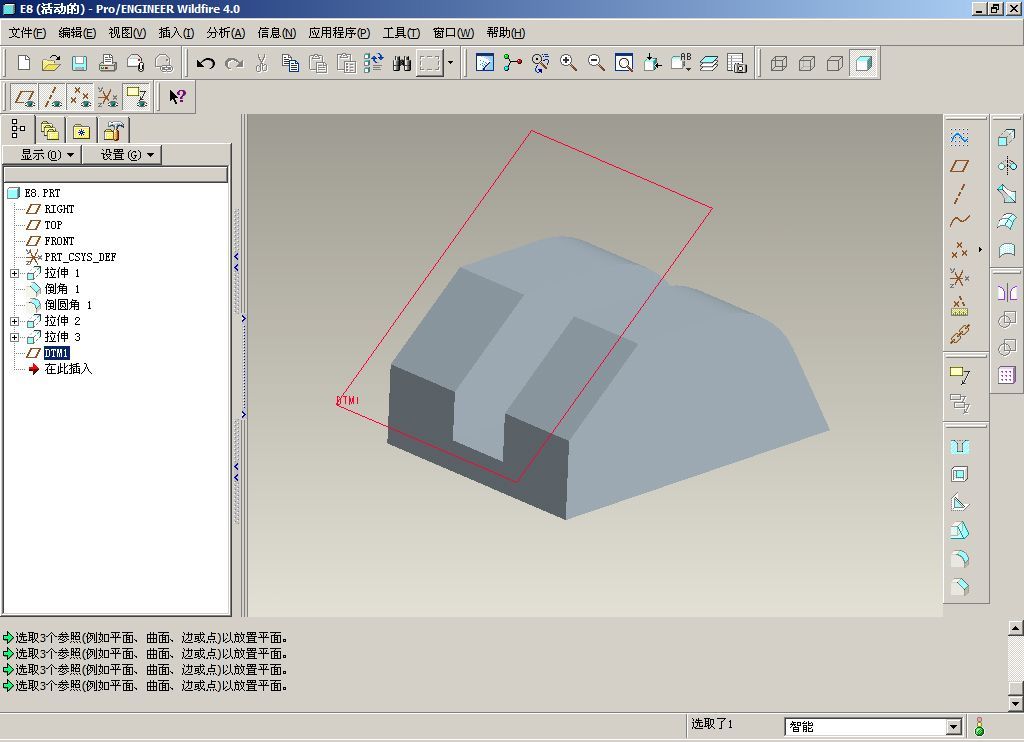Expand the 拉伸 2 feature node
Image resolution: width=1024 pixels, height=742 pixels.
(x=14, y=321)
